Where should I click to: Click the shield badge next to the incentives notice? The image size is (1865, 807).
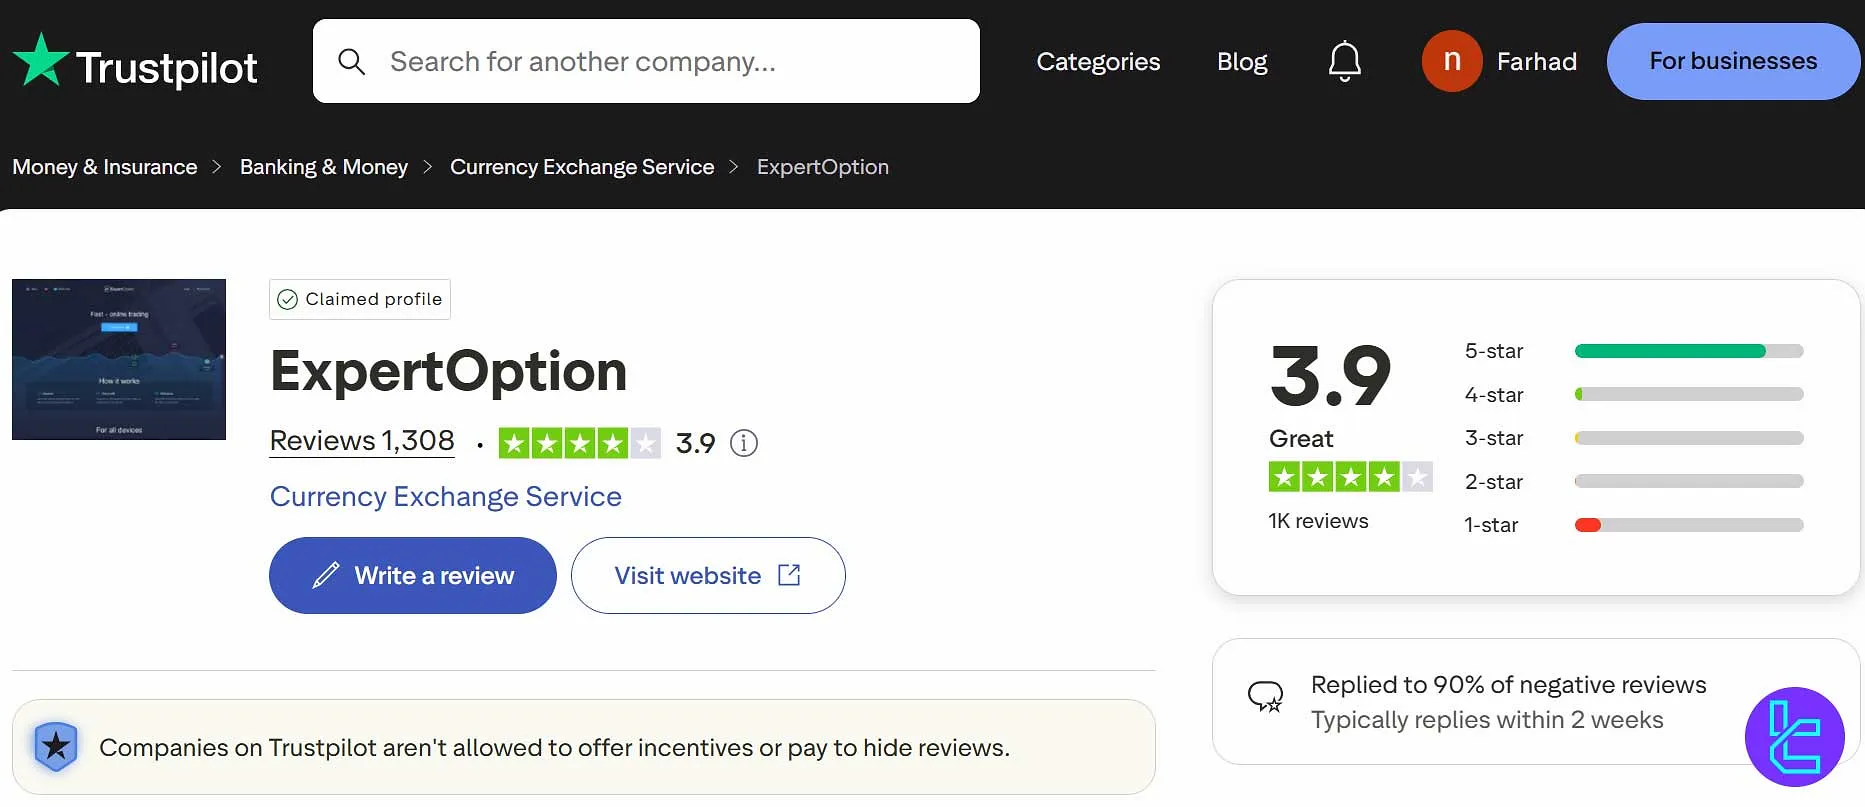[x=56, y=747]
